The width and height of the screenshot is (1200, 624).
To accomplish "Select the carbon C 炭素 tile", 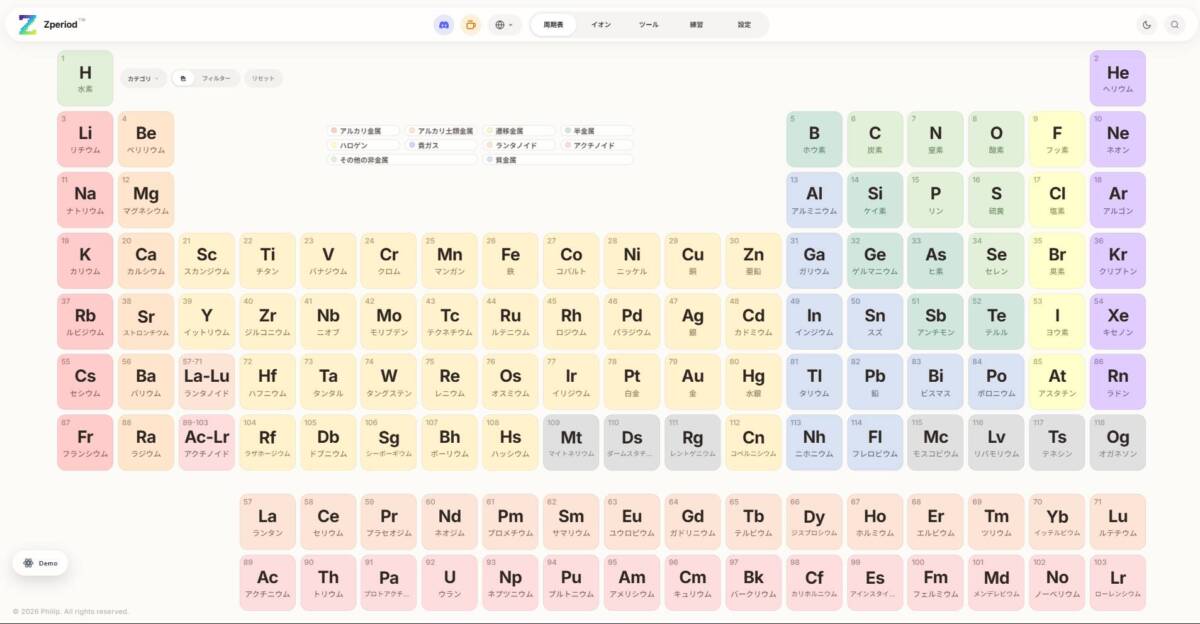I will tap(875, 139).
